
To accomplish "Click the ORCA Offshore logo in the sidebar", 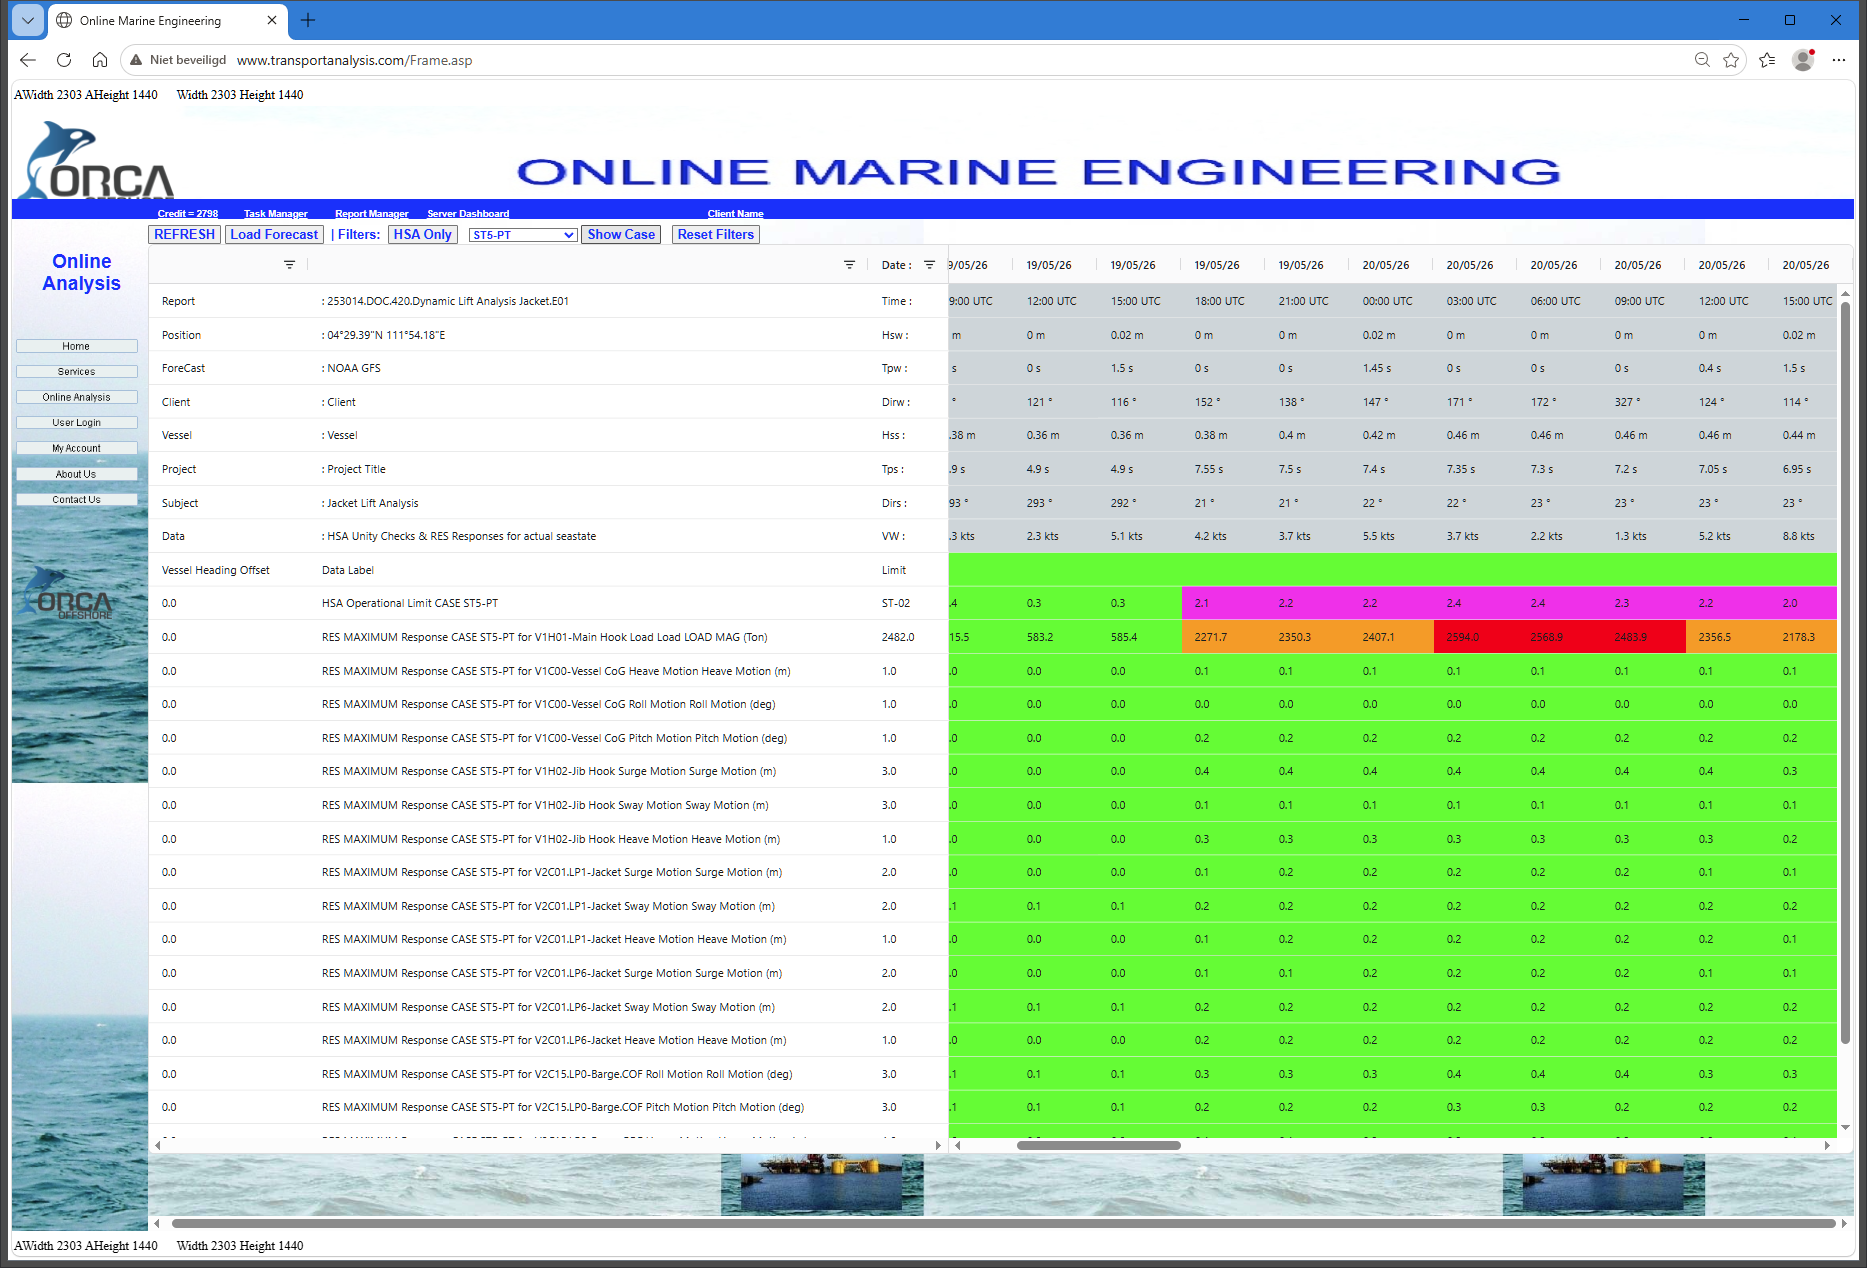I will point(68,594).
